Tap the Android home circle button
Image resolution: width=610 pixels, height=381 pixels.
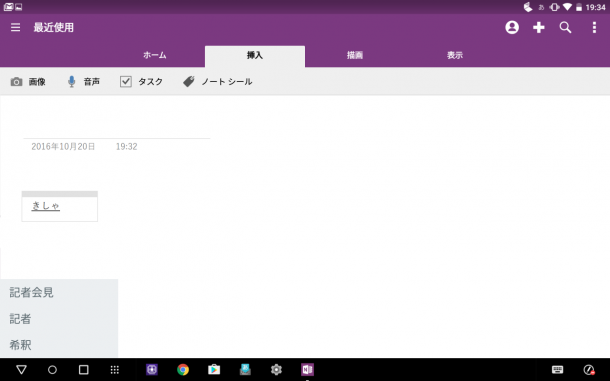pos(52,370)
